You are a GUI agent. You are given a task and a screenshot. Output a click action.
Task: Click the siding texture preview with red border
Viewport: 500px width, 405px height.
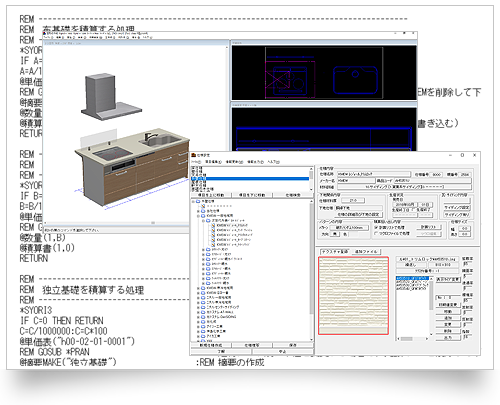[x=353, y=295]
